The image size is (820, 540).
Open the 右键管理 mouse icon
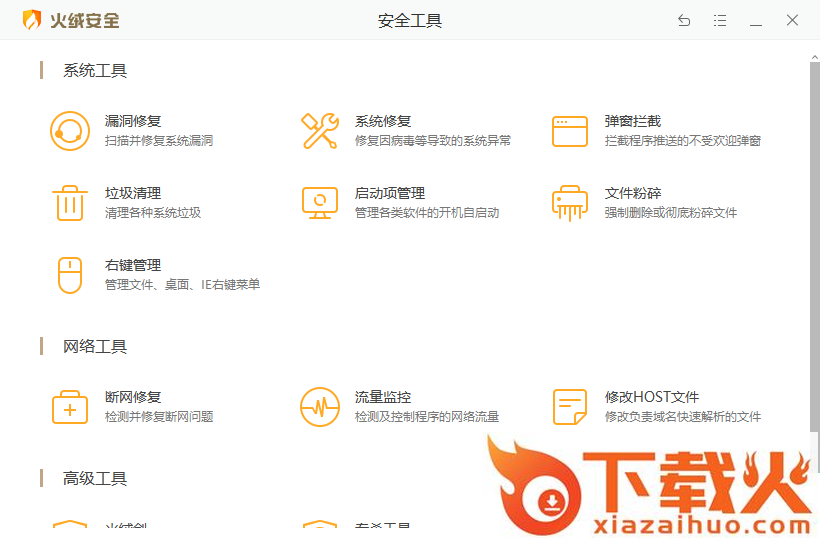pyautogui.click(x=70, y=275)
